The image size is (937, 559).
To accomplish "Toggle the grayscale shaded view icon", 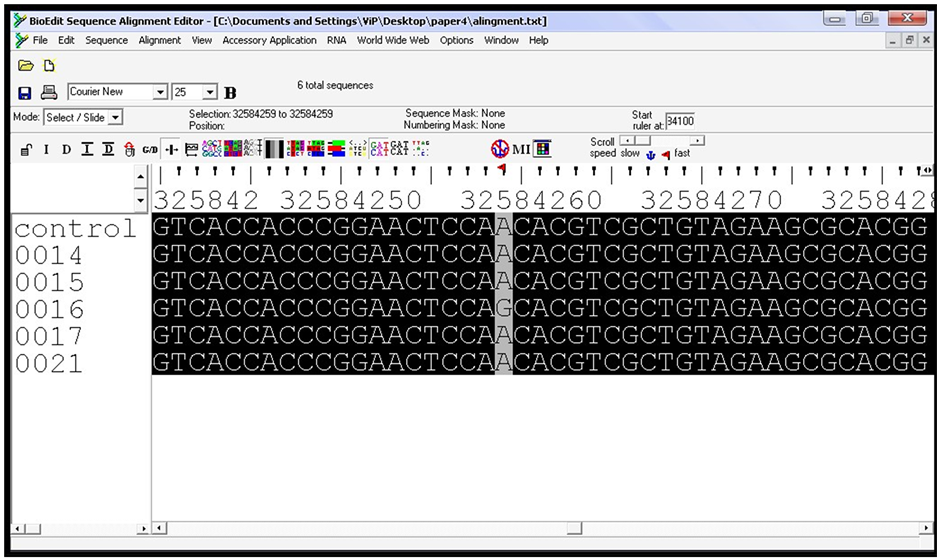I will pyautogui.click(x=273, y=149).
